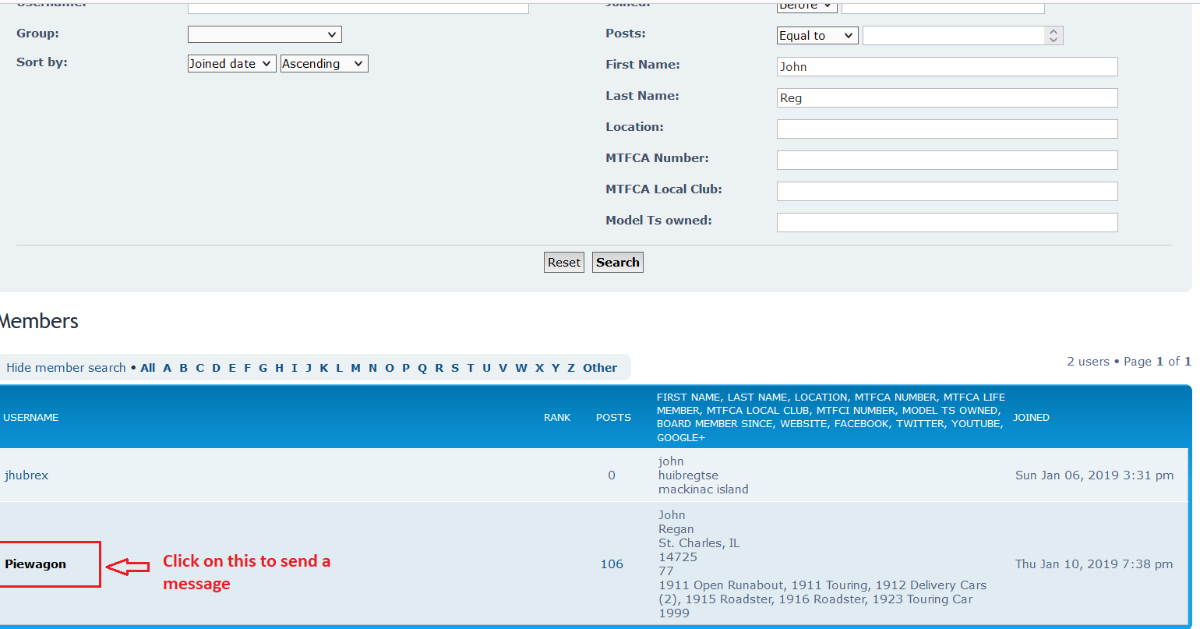Click the Model Ts owned field
This screenshot has width=1200, height=629.
click(946, 222)
